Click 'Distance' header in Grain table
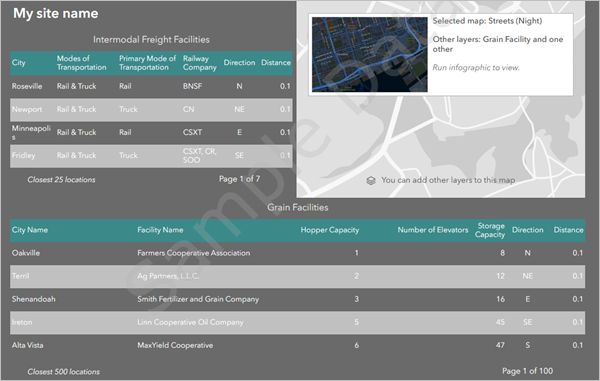 click(569, 230)
